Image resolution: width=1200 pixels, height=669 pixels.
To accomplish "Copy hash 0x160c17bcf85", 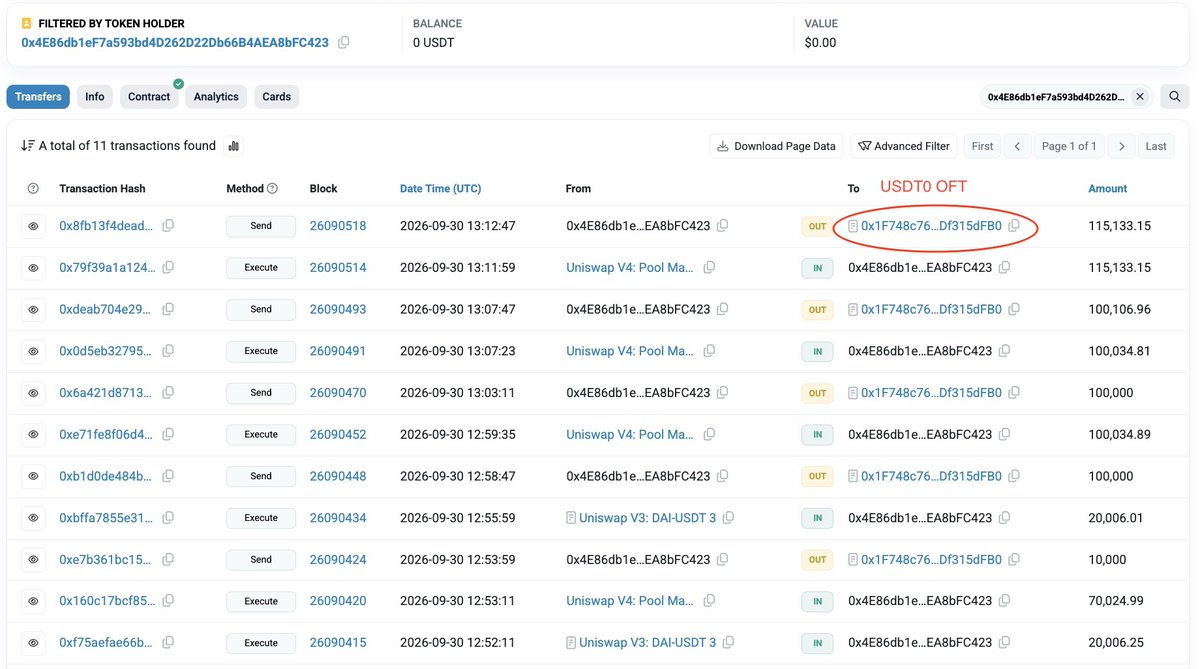I will click(x=168, y=601).
